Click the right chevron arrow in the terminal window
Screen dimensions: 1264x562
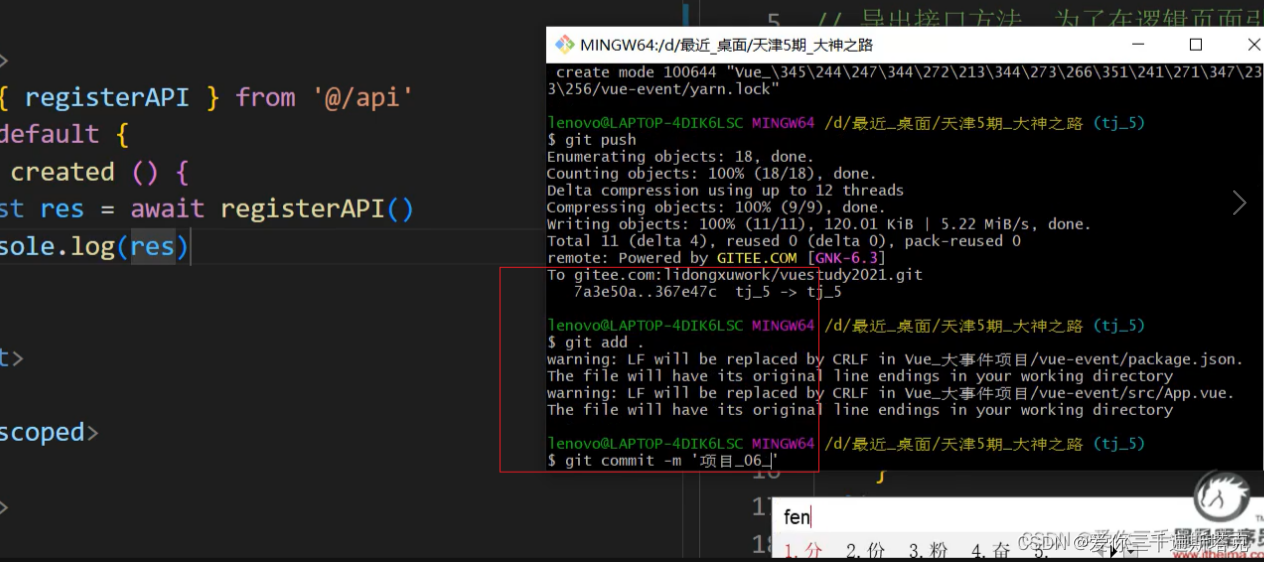point(1239,203)
